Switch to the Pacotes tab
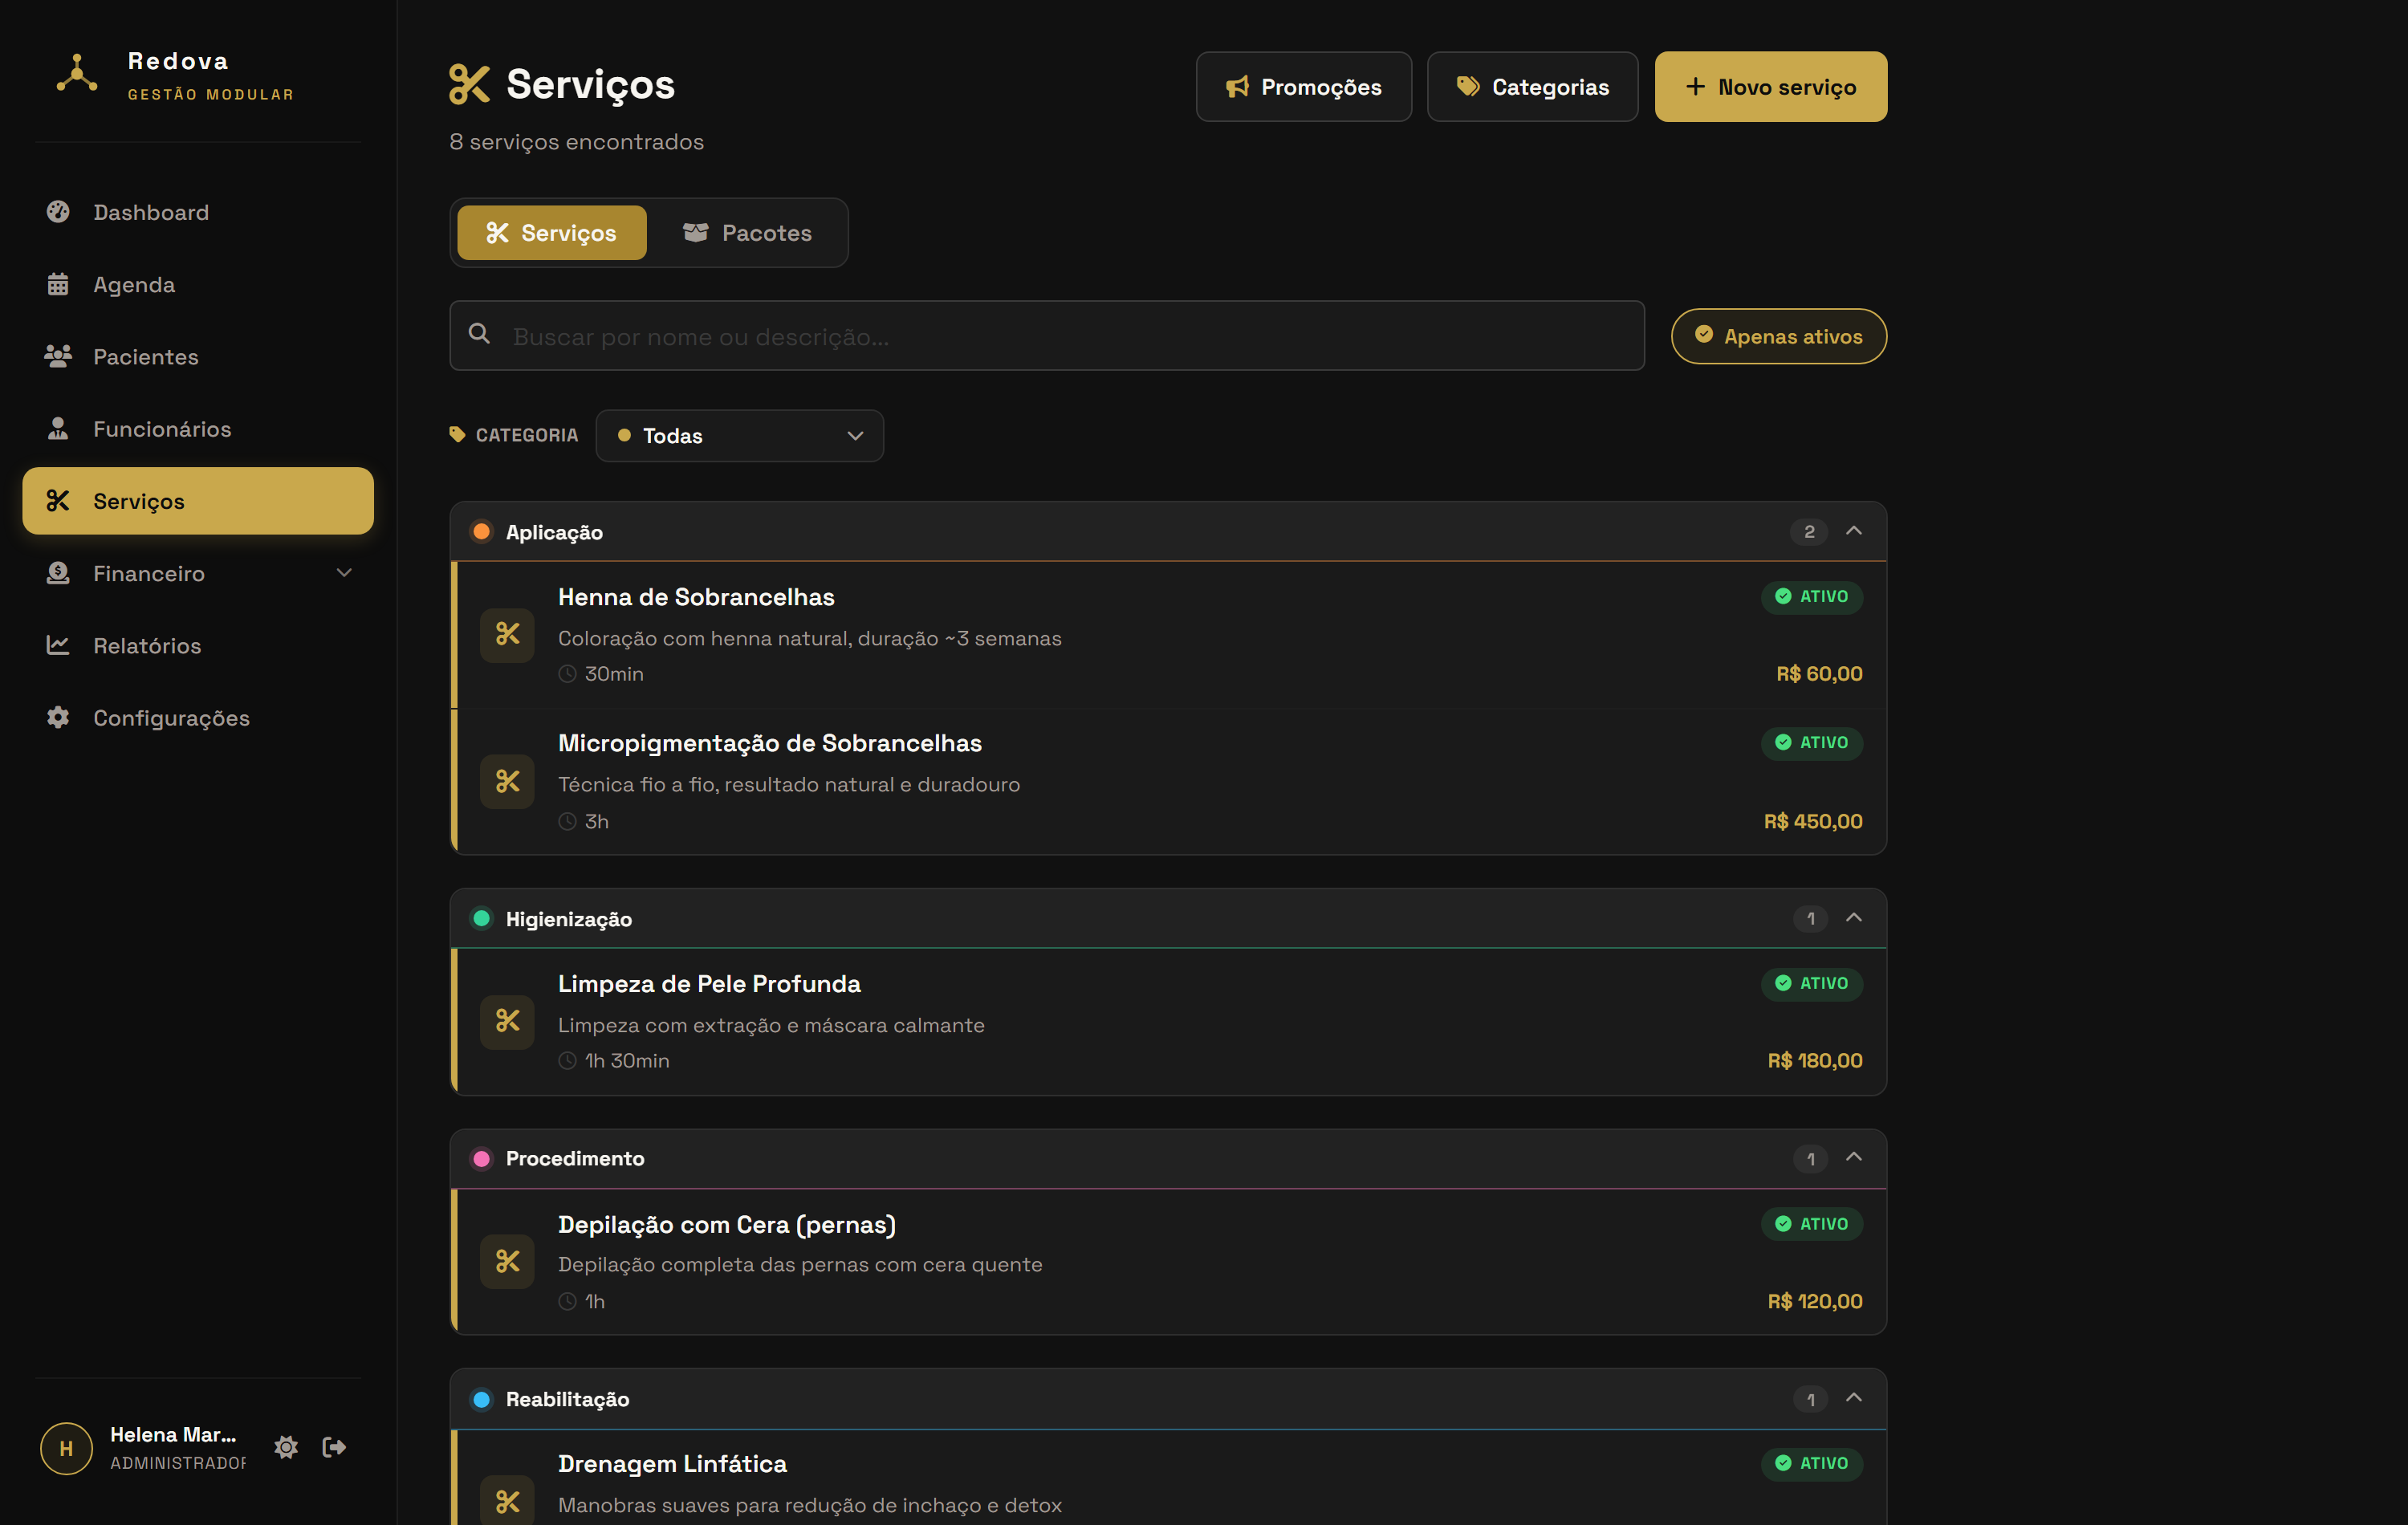 point(747,233)
